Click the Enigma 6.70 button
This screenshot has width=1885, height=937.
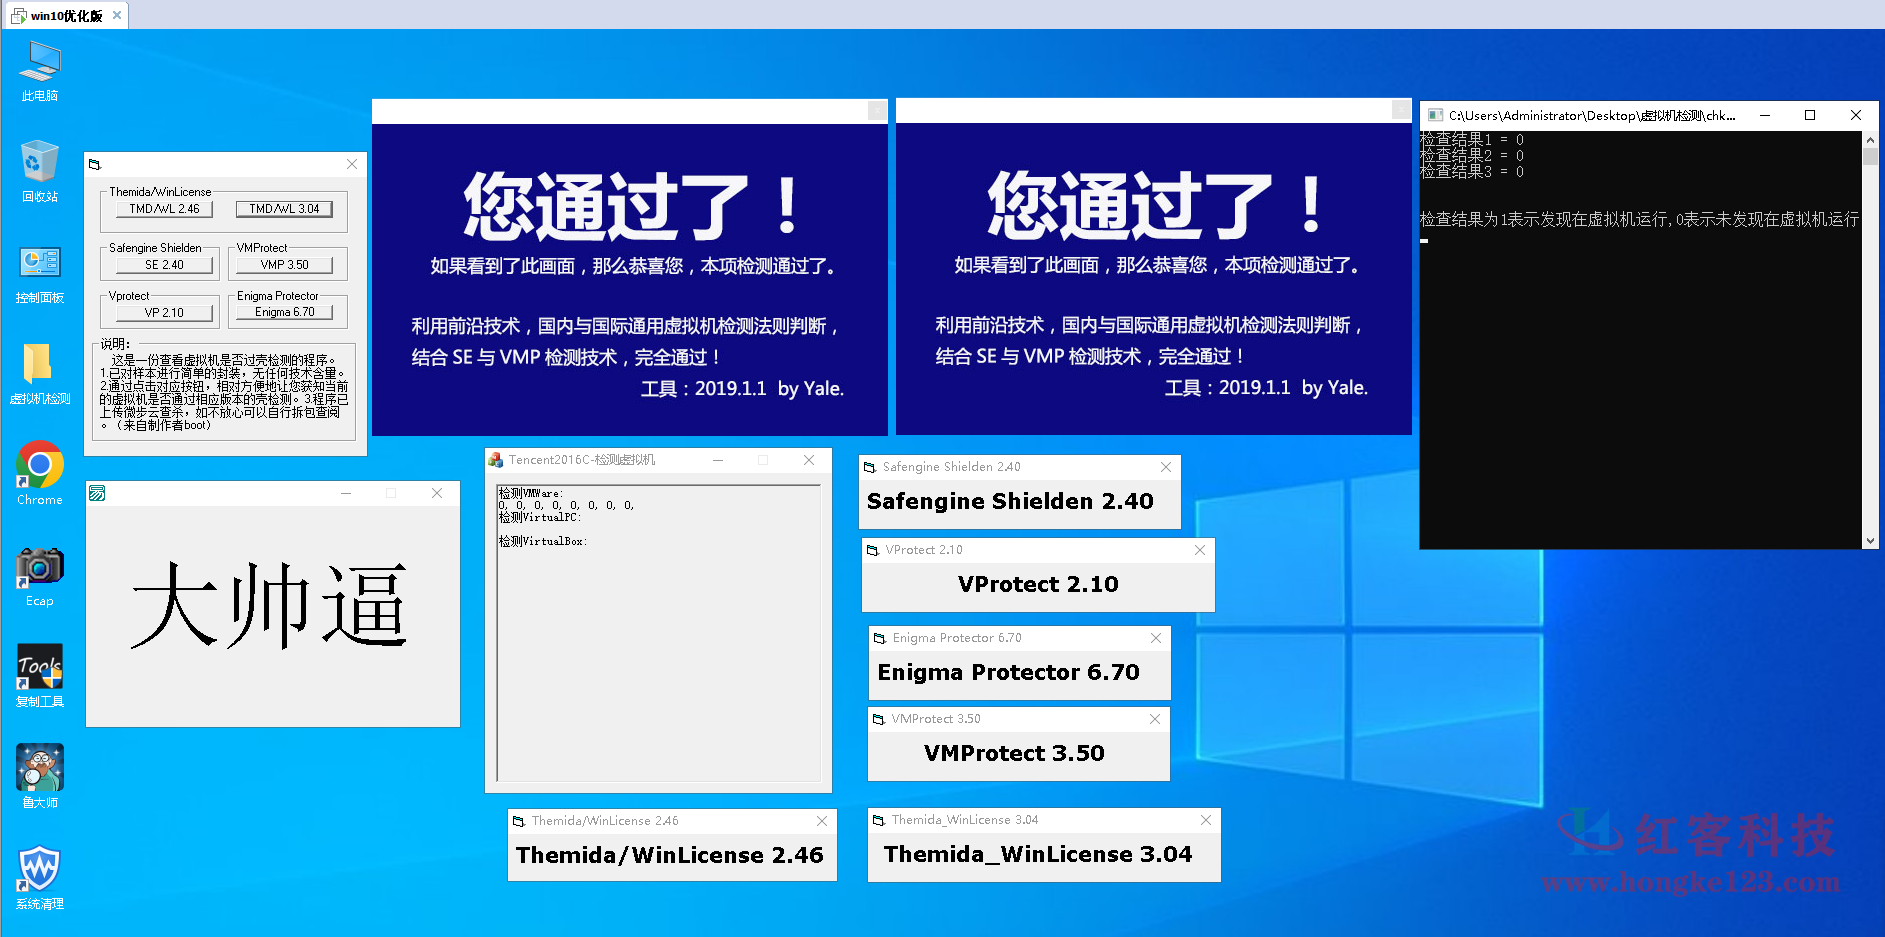(x=284, y=312)
